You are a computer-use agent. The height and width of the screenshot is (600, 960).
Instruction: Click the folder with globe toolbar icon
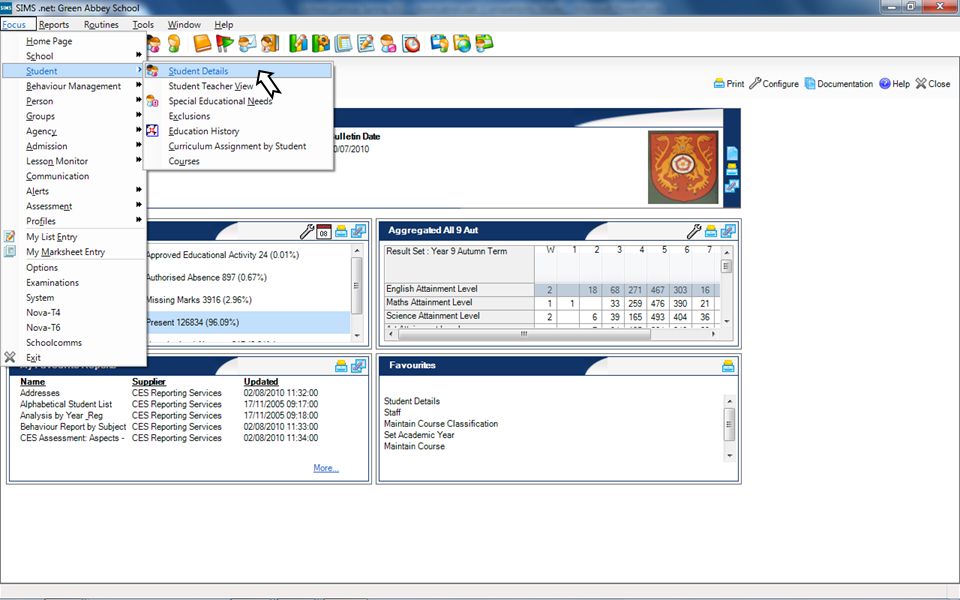462,43
